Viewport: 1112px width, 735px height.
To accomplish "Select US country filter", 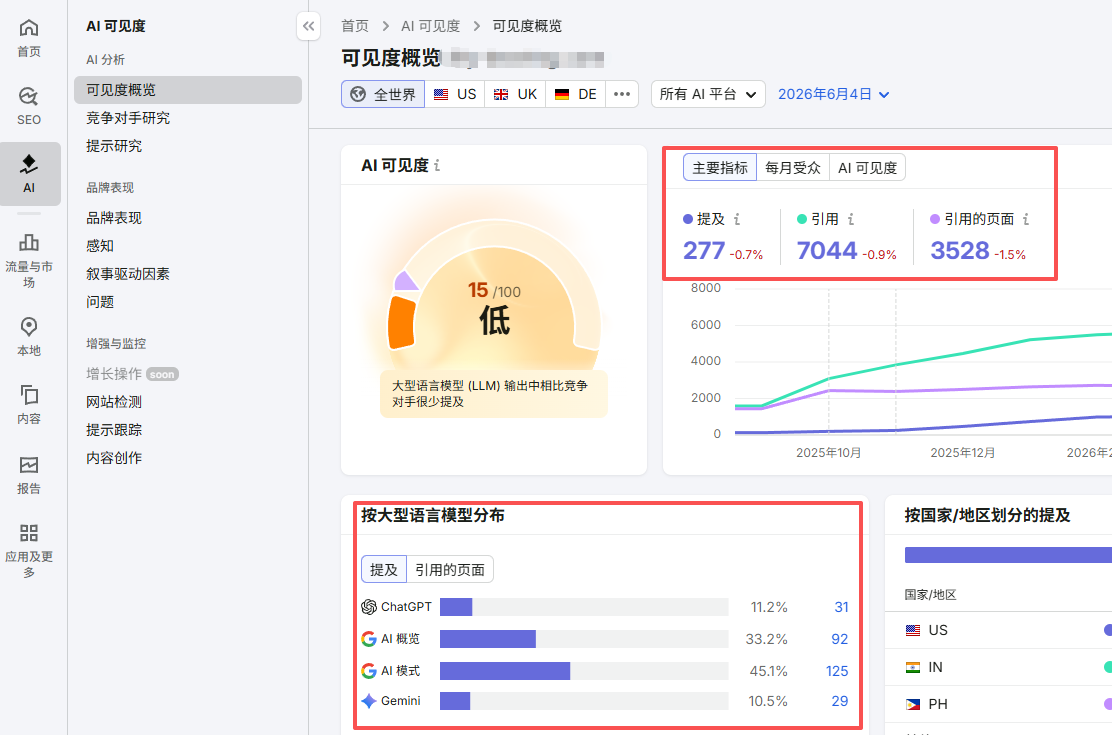I will [455, 94].
